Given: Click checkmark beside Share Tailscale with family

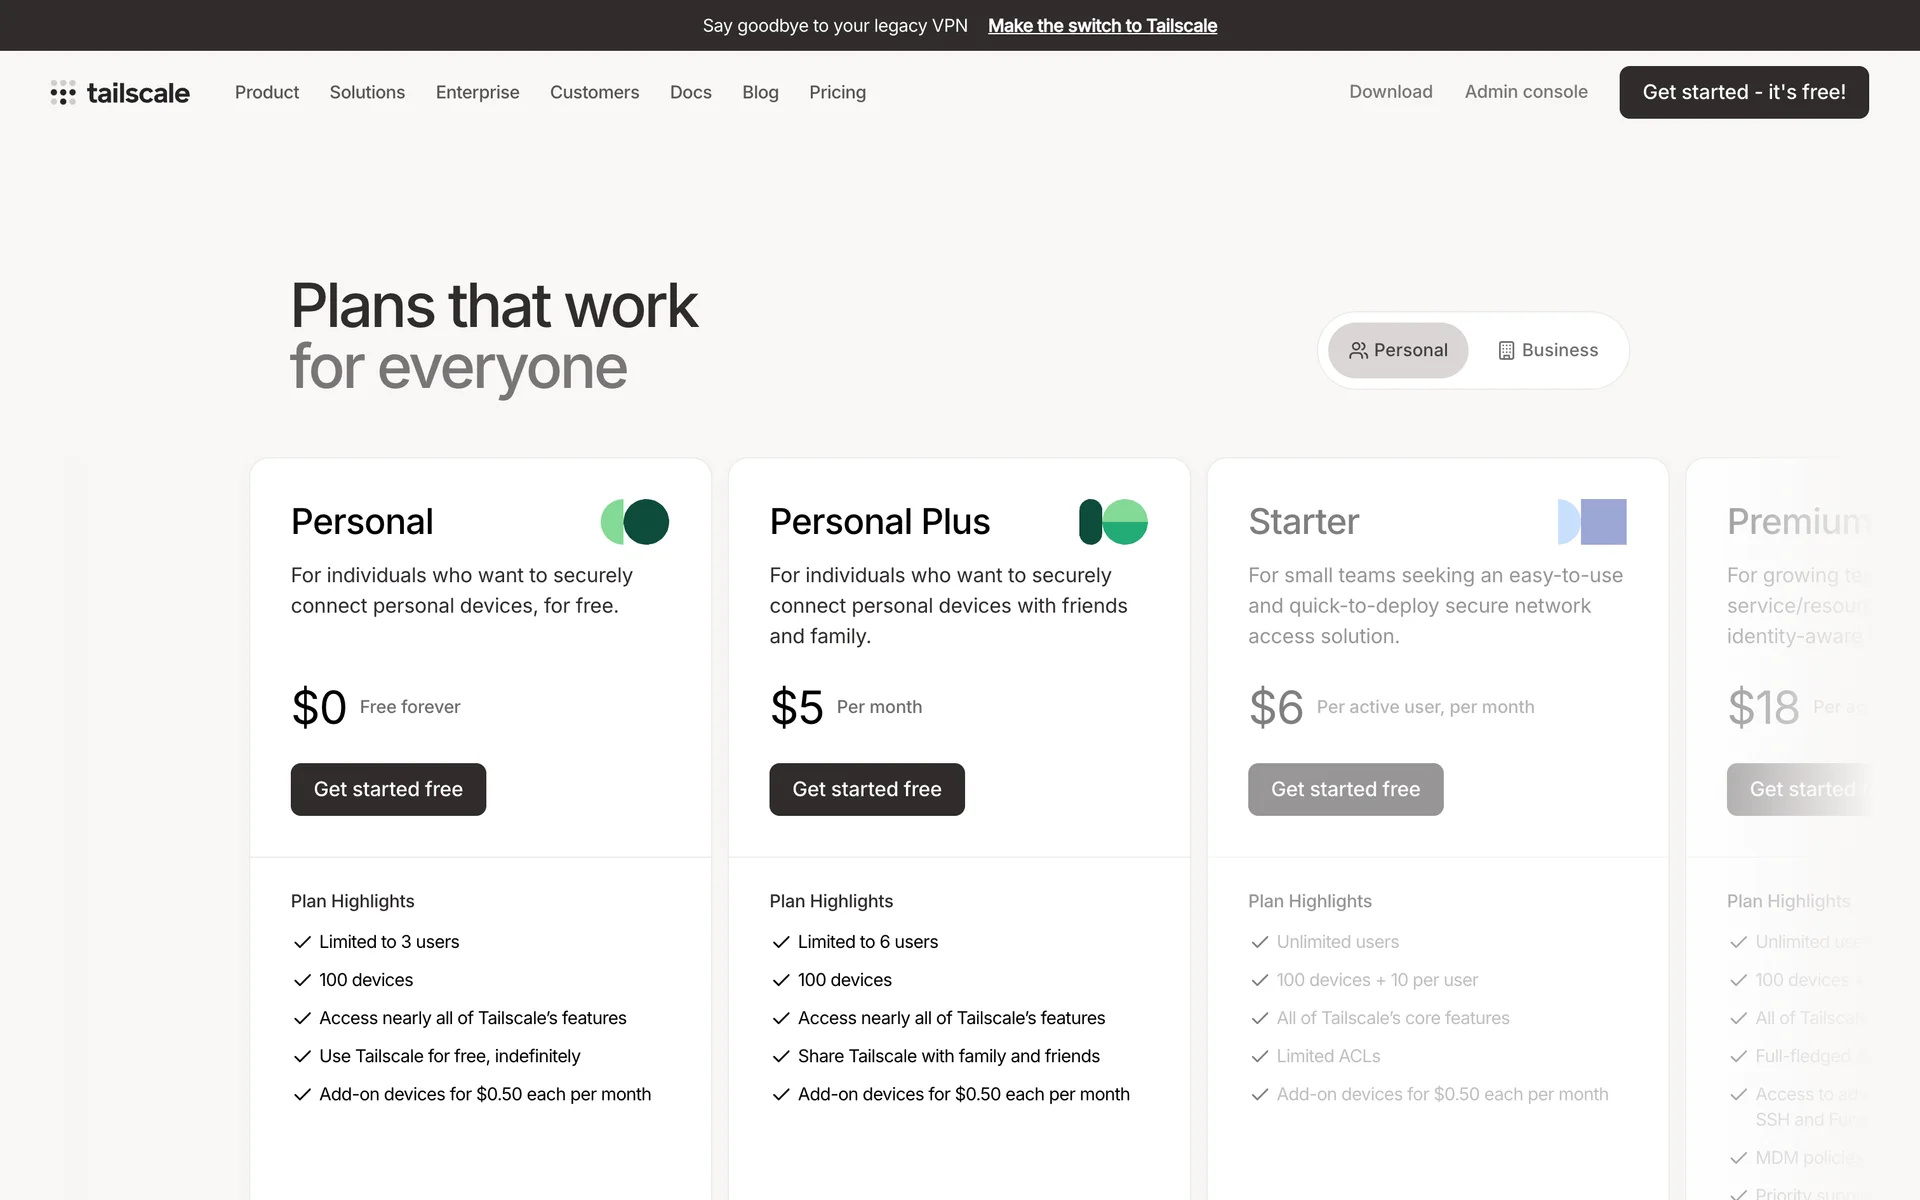Looking at the screenshot, I should pos(781,1056).
